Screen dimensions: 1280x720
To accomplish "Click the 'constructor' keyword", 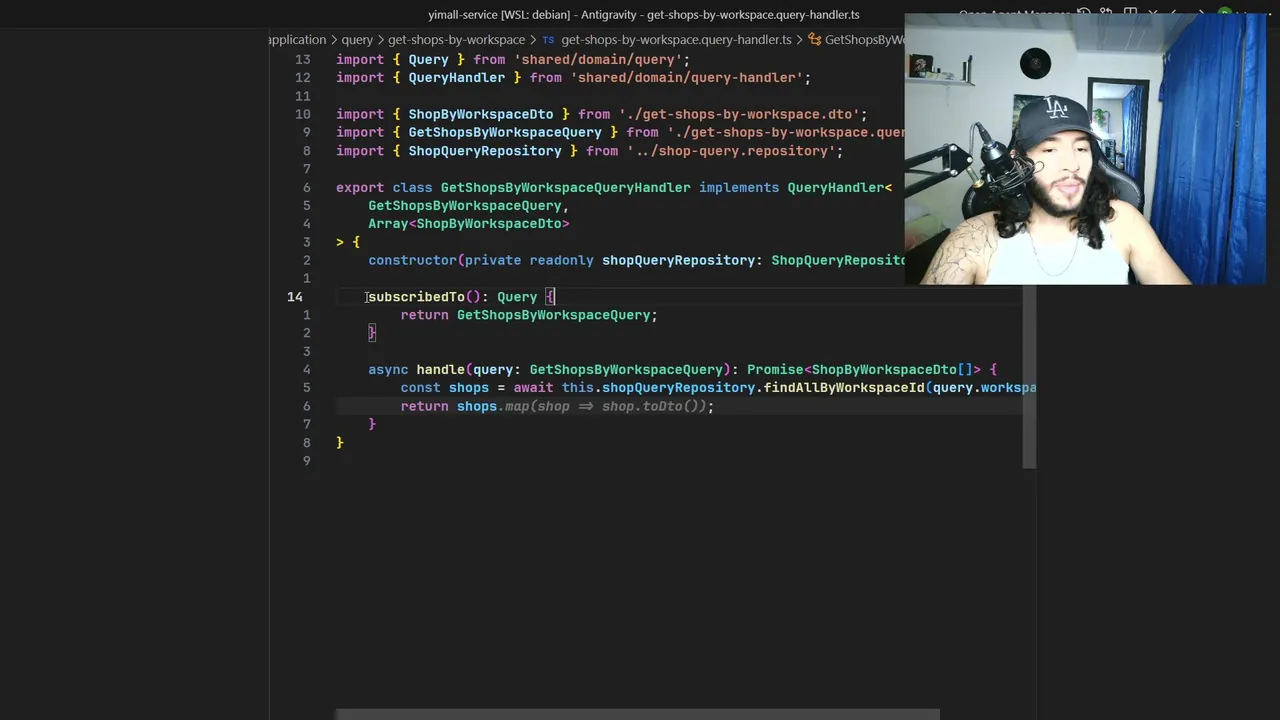I will (x=412, y=261).
